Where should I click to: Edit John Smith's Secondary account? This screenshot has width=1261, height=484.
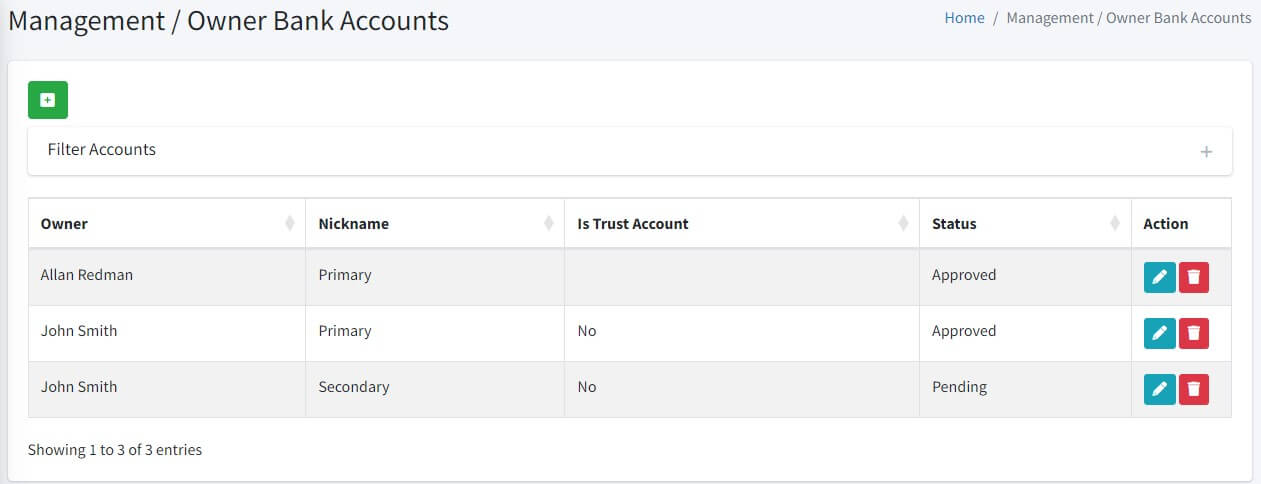click(1159, 389)
